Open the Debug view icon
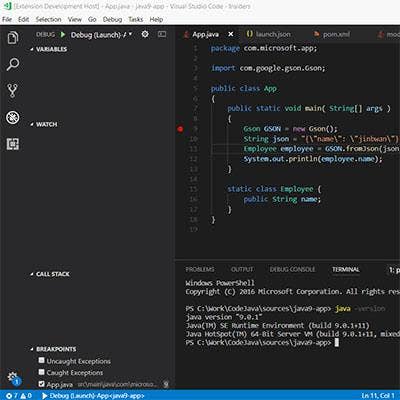 click(x=13, y=117)
